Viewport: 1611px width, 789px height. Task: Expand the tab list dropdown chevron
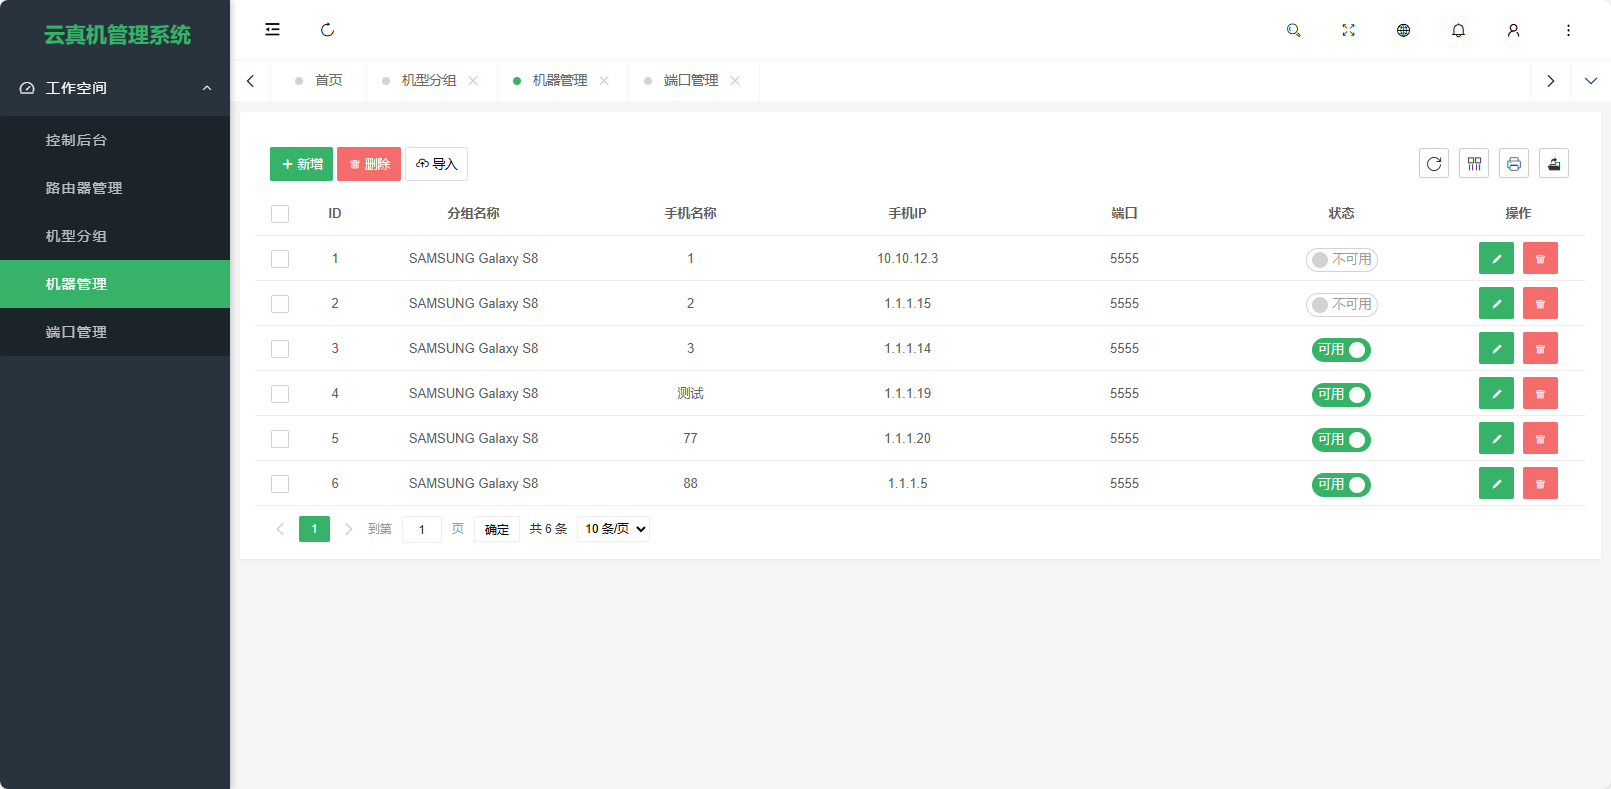(x=1590, y=81)
